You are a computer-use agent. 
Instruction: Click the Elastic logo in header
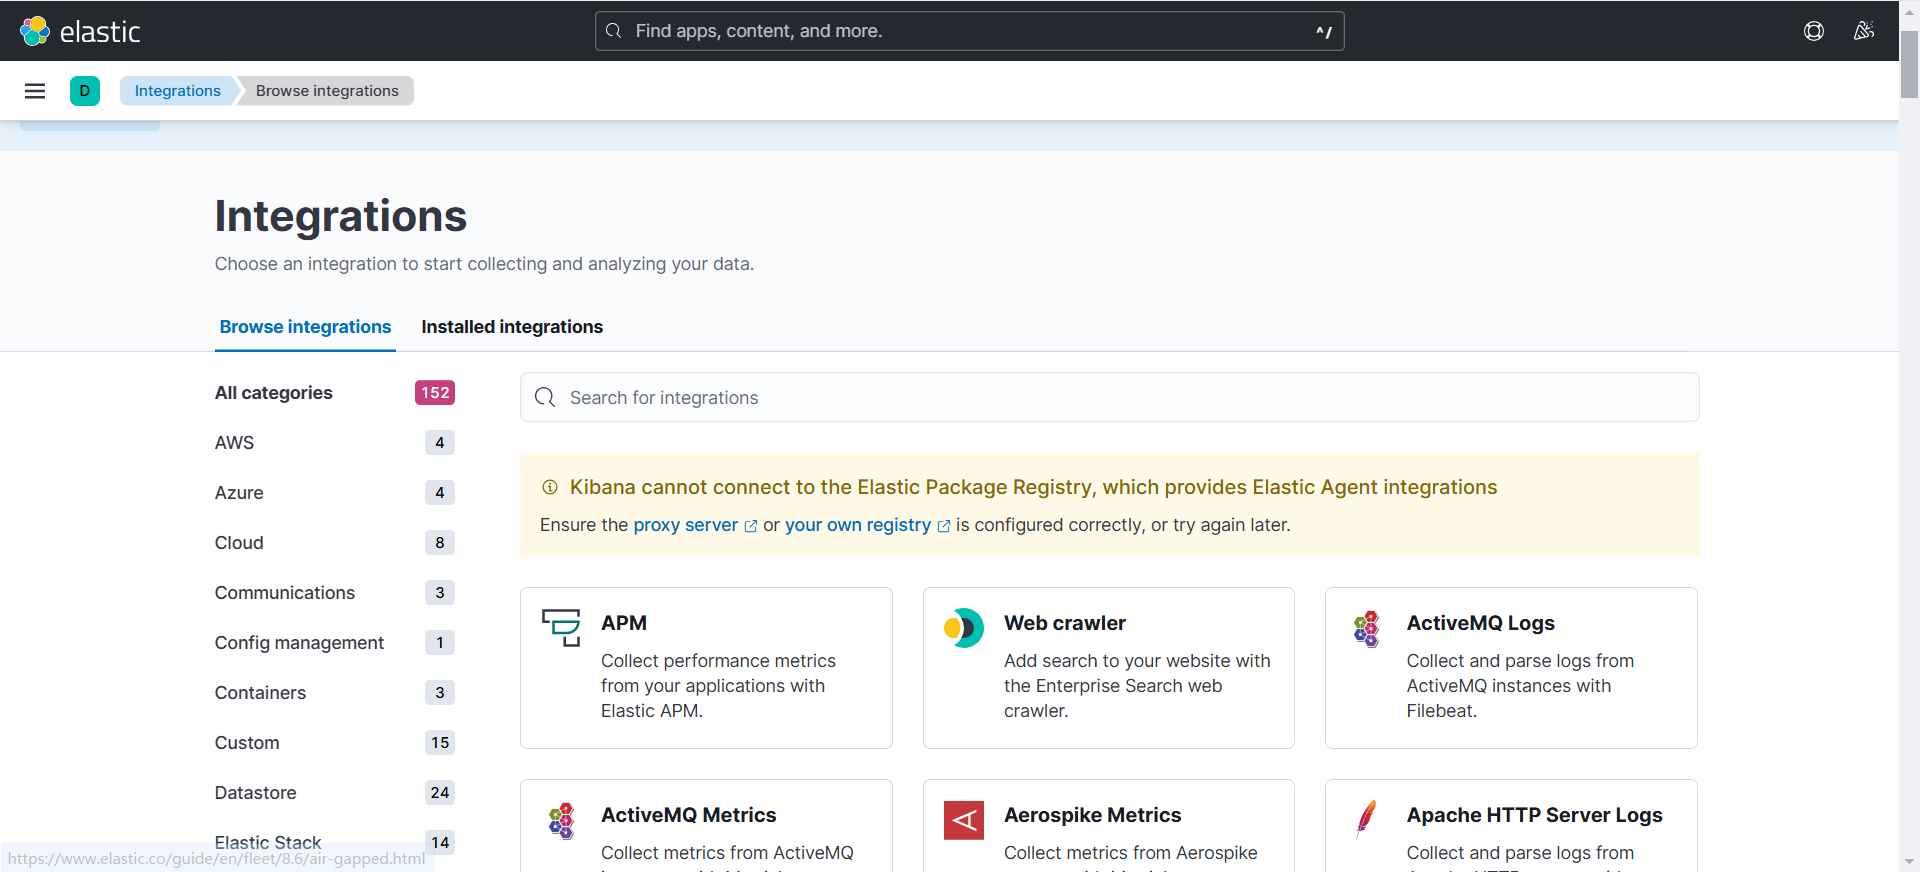point(80,31)
